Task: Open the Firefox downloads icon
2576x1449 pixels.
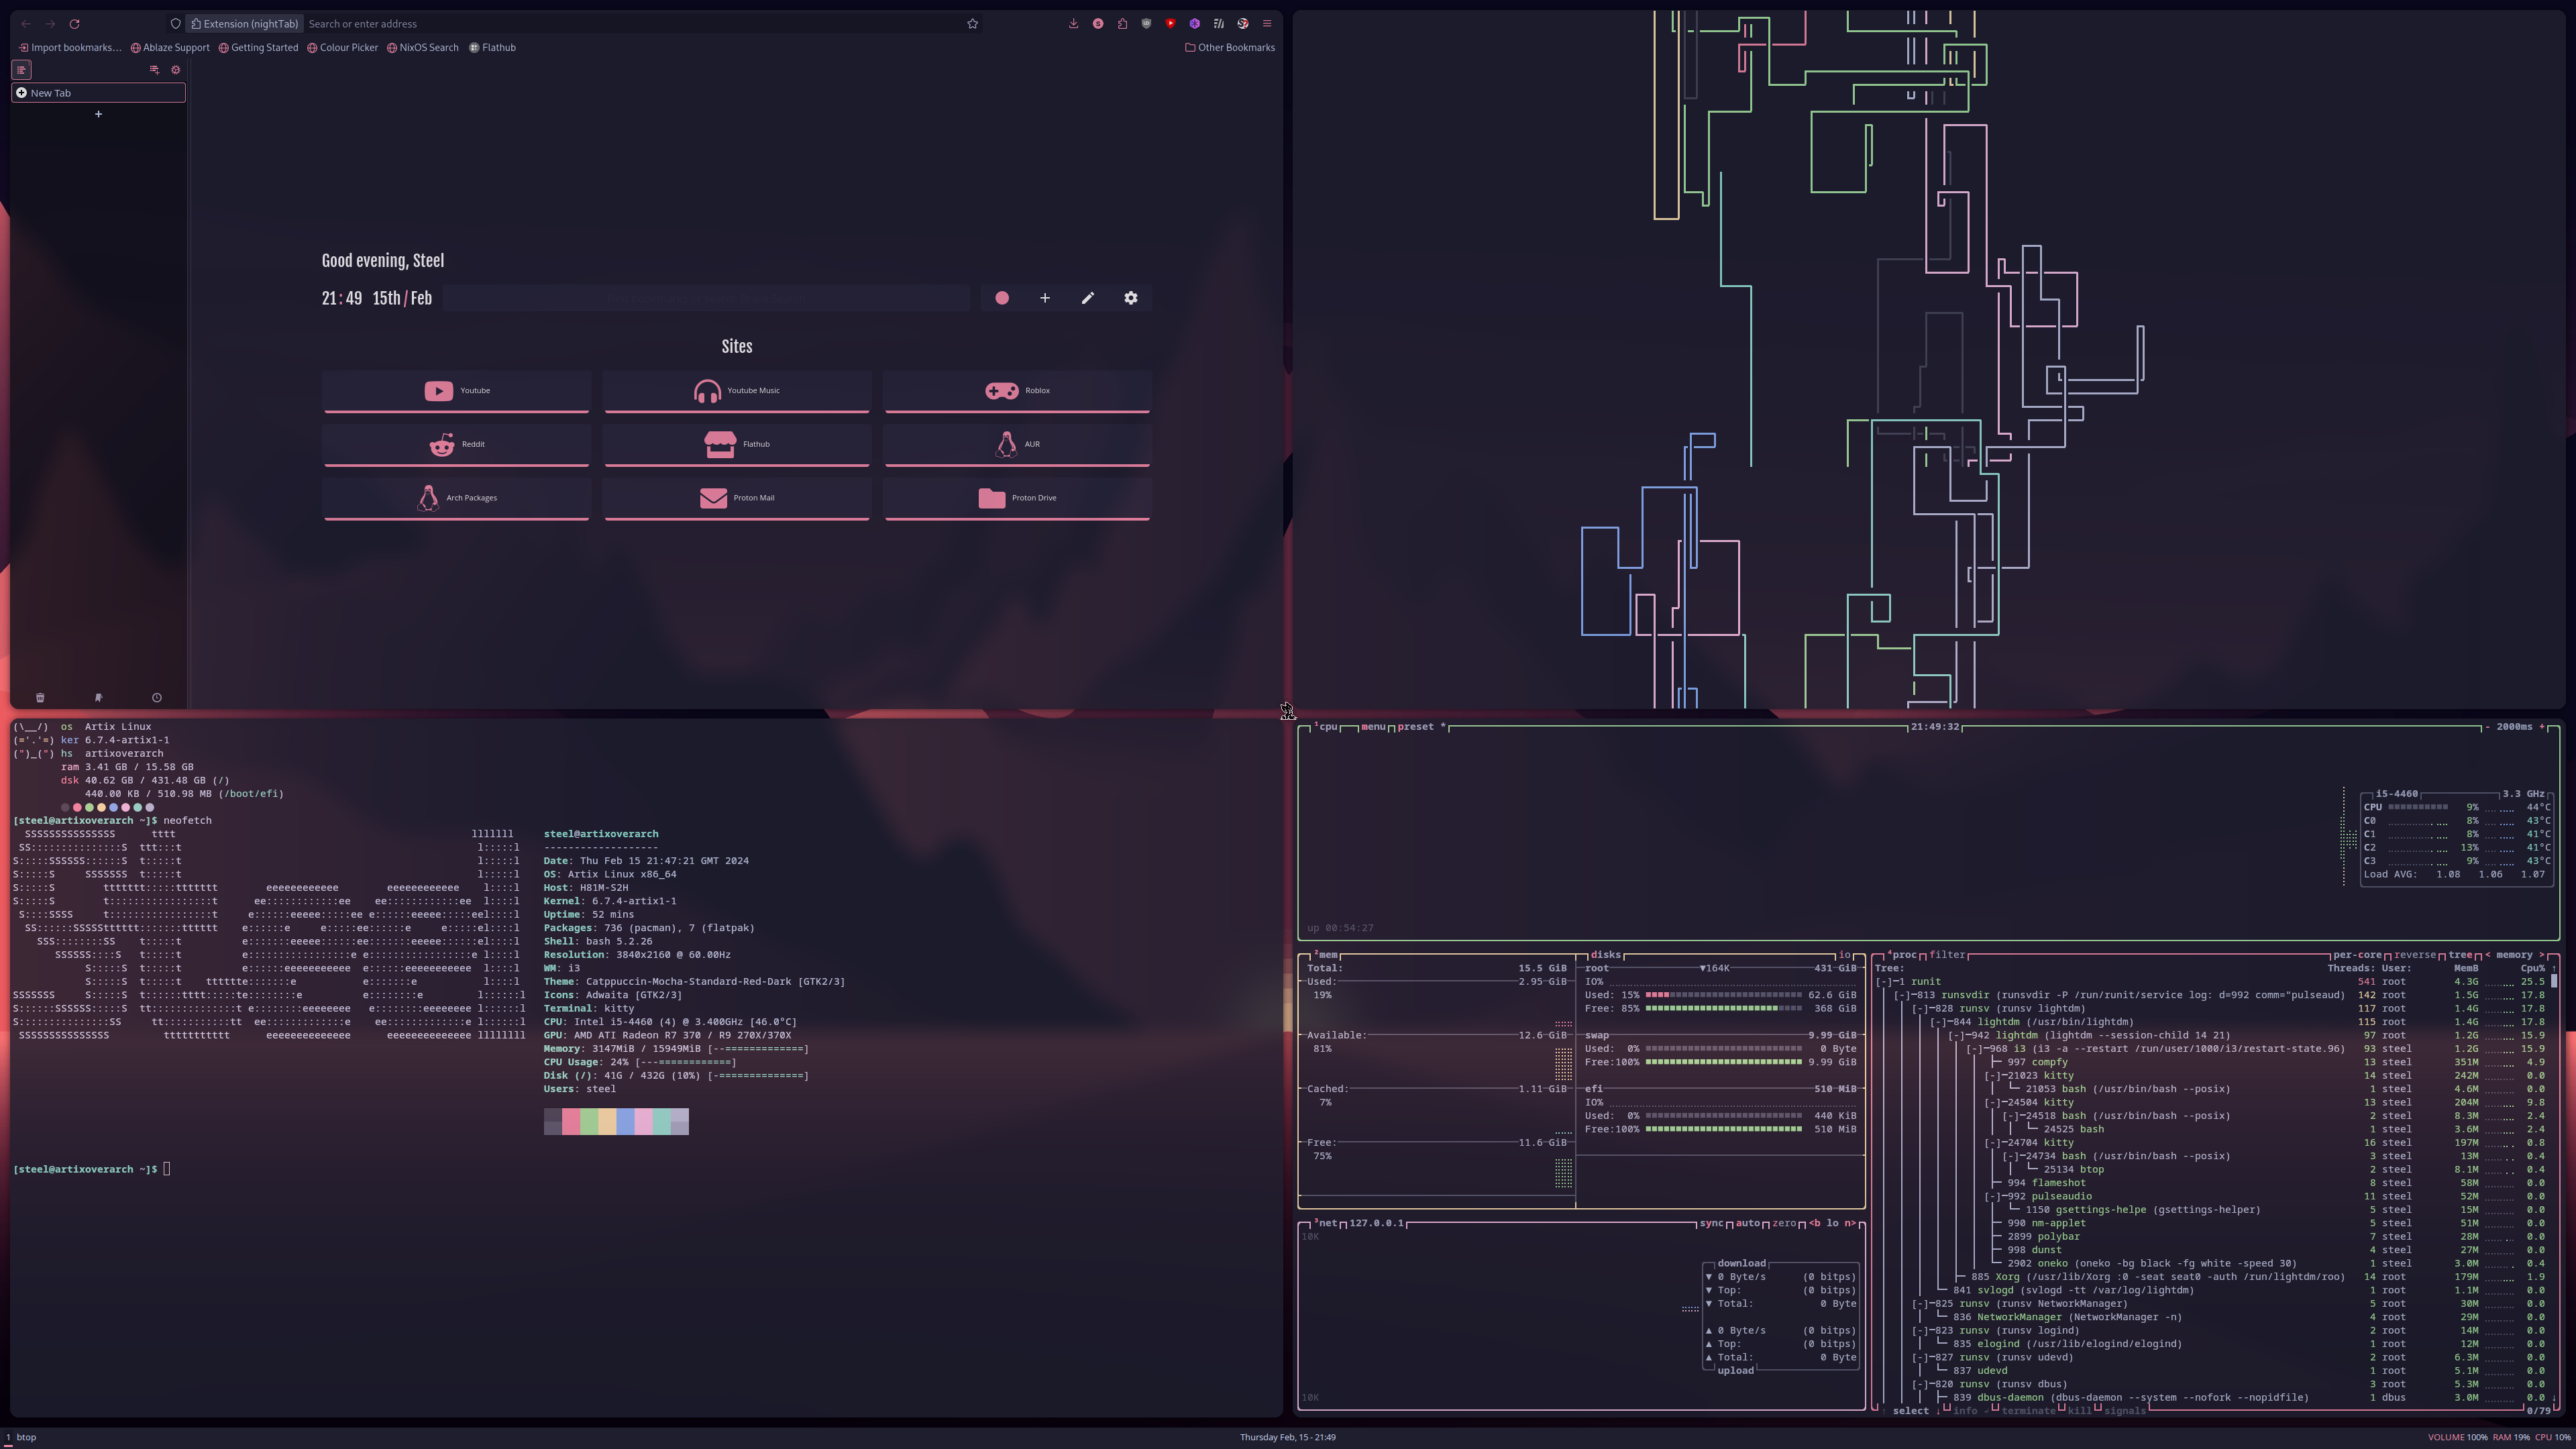Action: tap(1074, 23)
